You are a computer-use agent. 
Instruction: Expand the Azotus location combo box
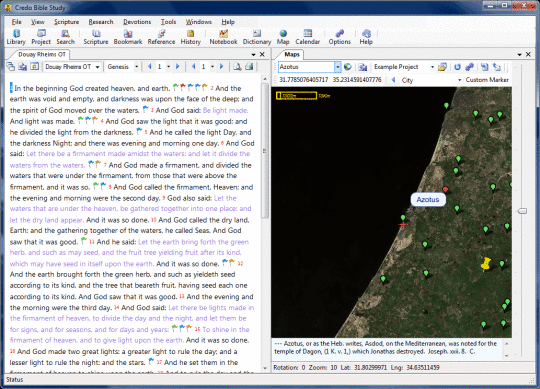click(338, 67)
